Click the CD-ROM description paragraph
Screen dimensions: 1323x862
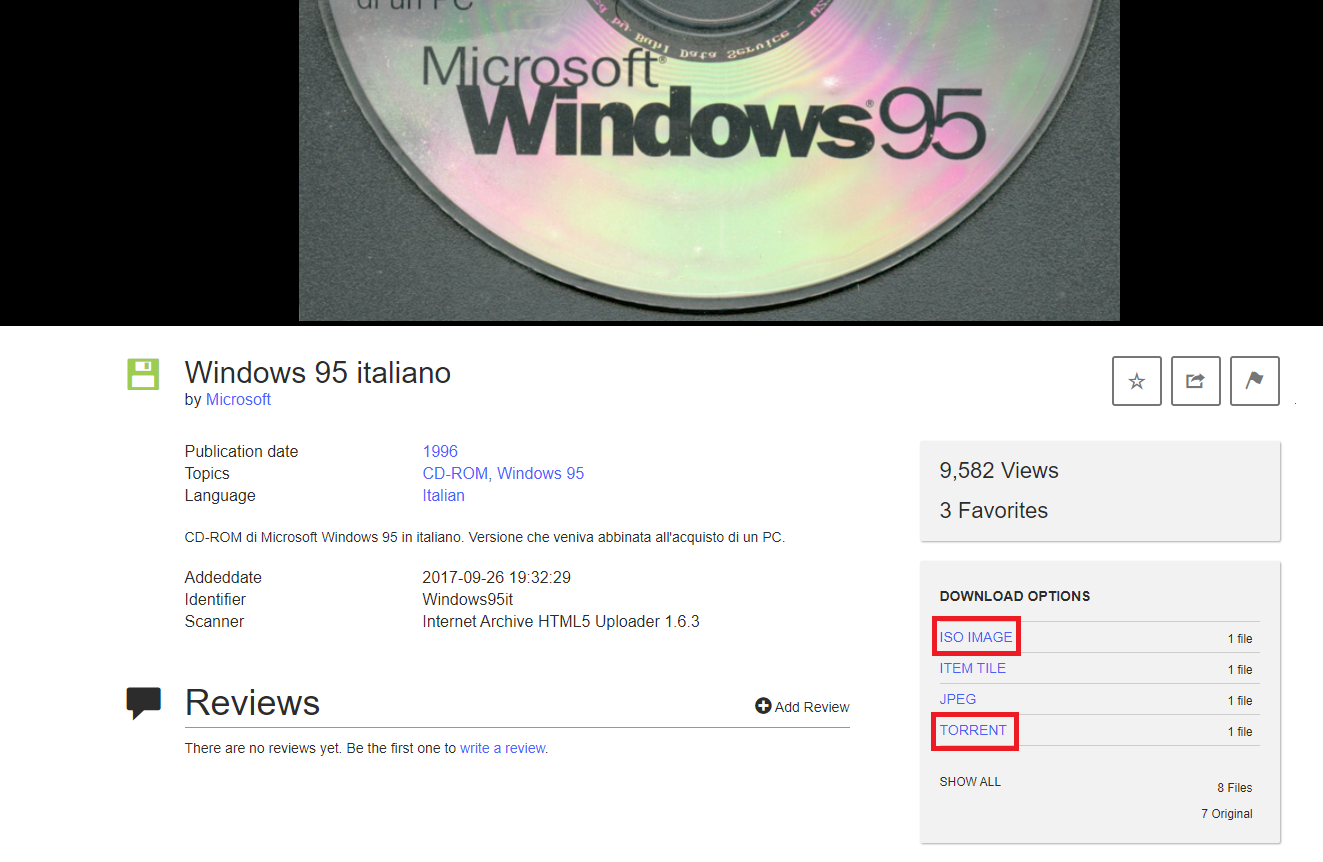tap(485, 537)
